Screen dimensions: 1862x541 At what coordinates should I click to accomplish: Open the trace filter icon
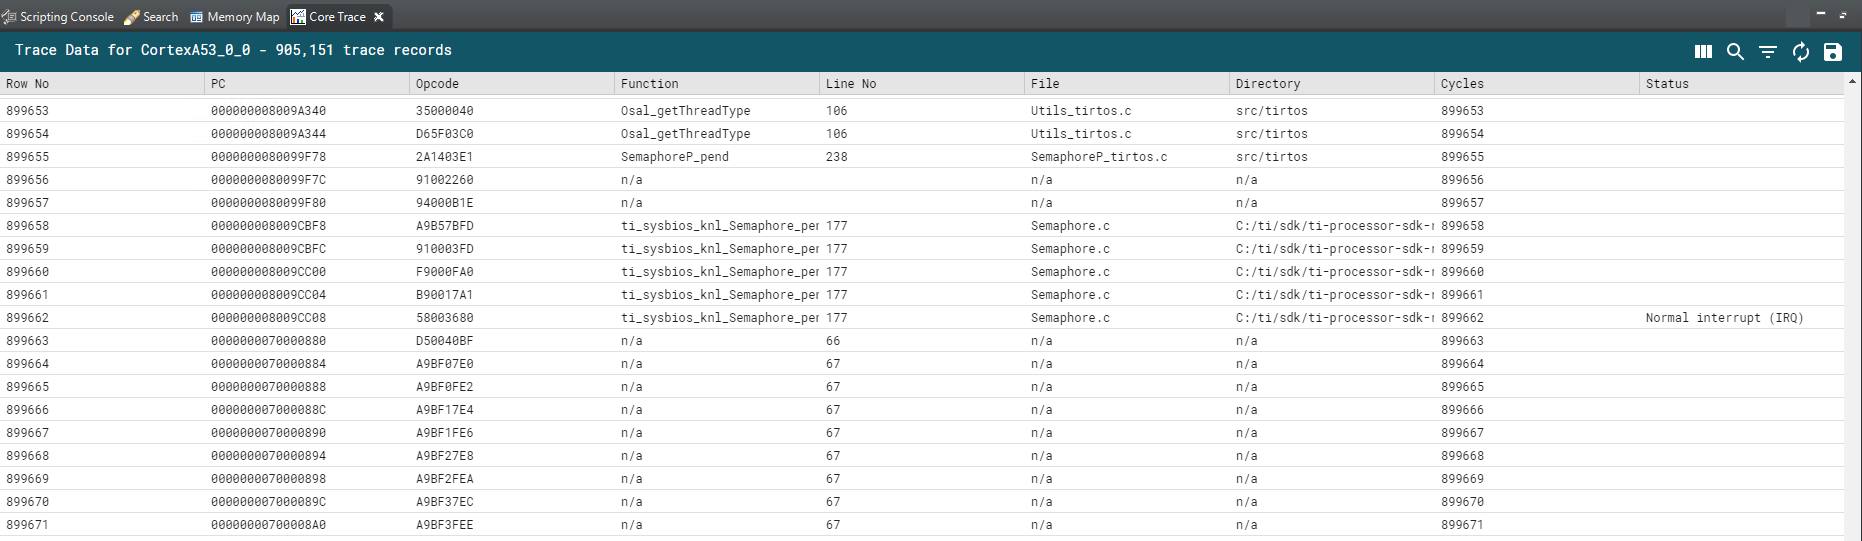coord(1768,51)
